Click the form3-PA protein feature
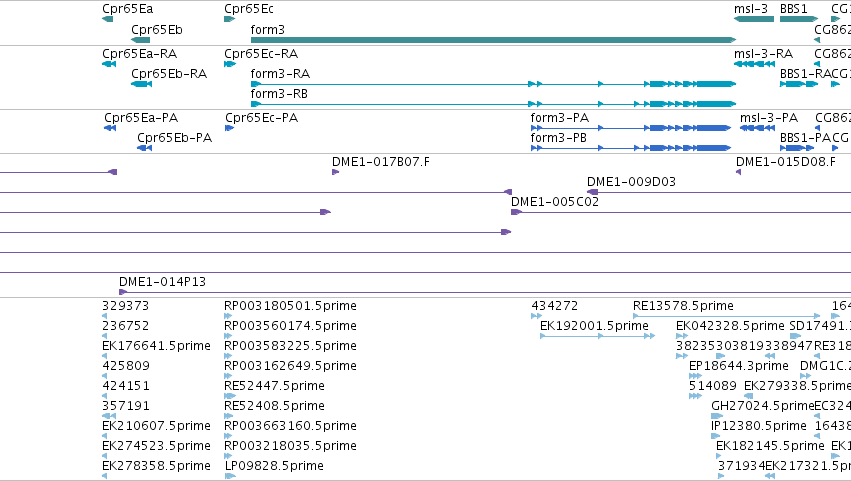Screen dimensions: 851x481 631,128
